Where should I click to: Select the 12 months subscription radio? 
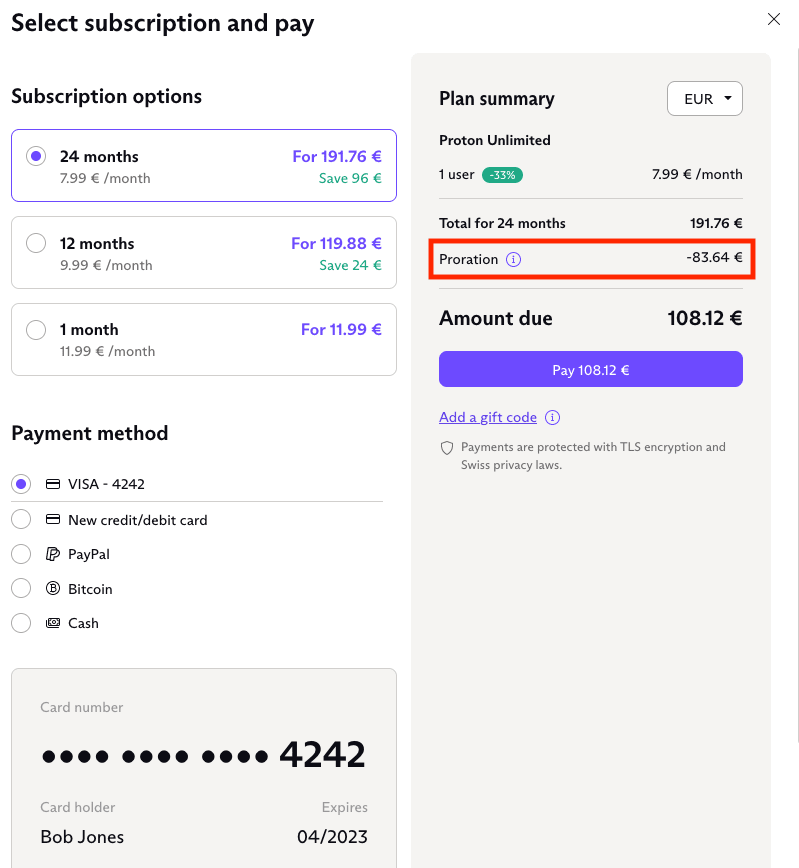point(36,243)
